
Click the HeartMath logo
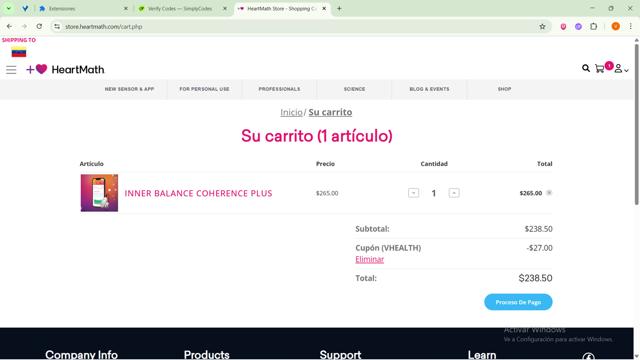(x=65, y=69)
